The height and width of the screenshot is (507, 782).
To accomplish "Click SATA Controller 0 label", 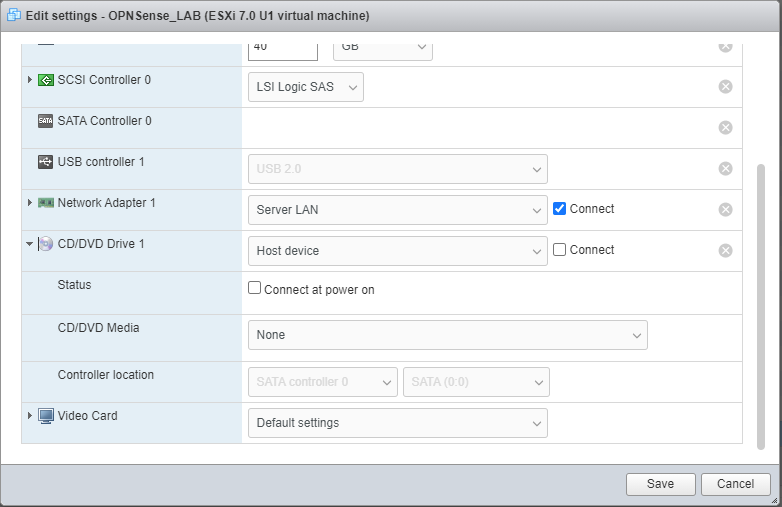I will point(105,121).
